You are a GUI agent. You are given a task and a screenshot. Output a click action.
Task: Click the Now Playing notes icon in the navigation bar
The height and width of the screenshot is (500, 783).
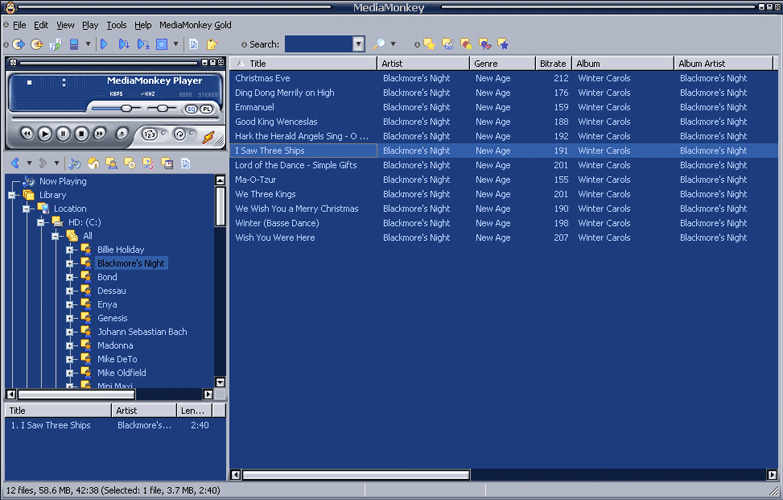(x=74, y=163)
